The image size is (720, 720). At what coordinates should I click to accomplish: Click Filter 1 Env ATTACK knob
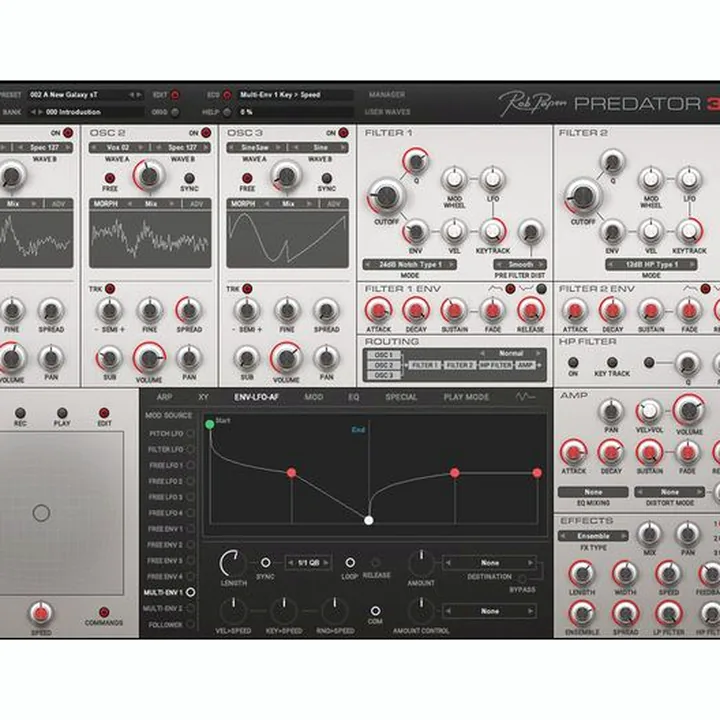click(x=378, y=310)
